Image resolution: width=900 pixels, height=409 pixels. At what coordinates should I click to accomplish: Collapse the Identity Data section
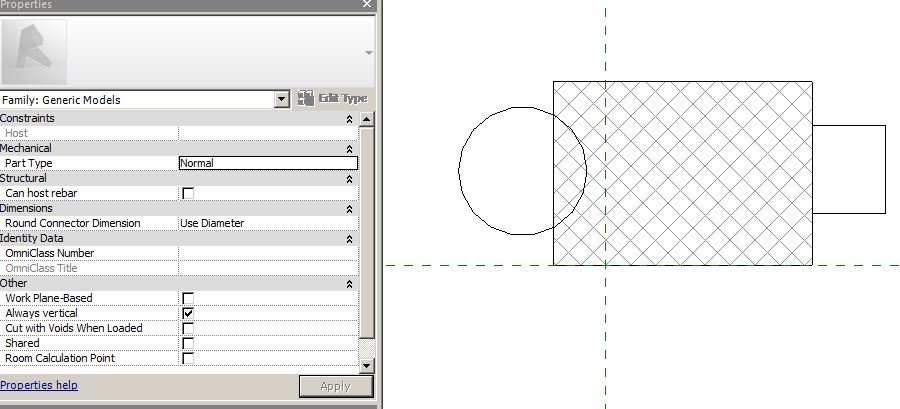(x=349, y=239)
